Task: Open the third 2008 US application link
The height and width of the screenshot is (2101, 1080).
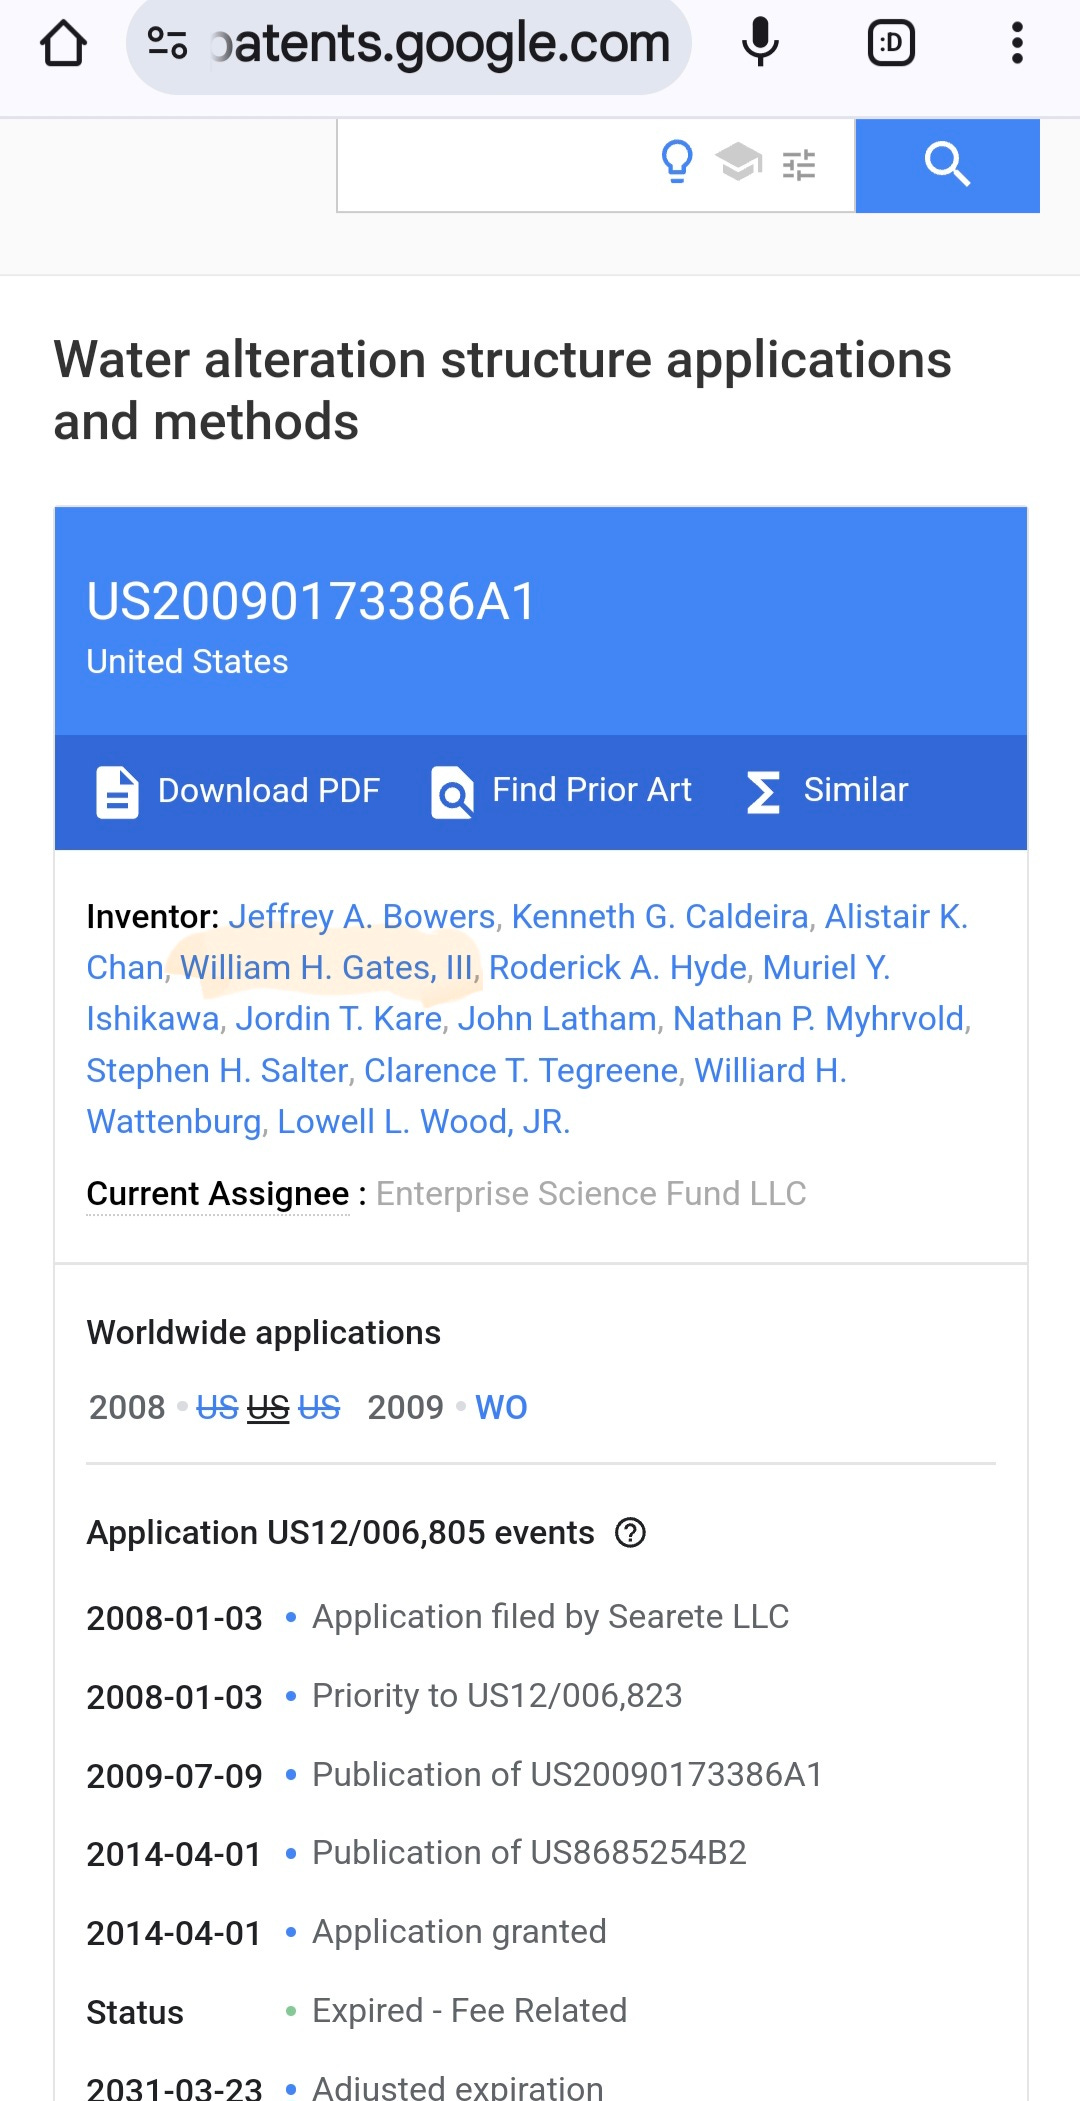Action: (x=319, y=1407)
